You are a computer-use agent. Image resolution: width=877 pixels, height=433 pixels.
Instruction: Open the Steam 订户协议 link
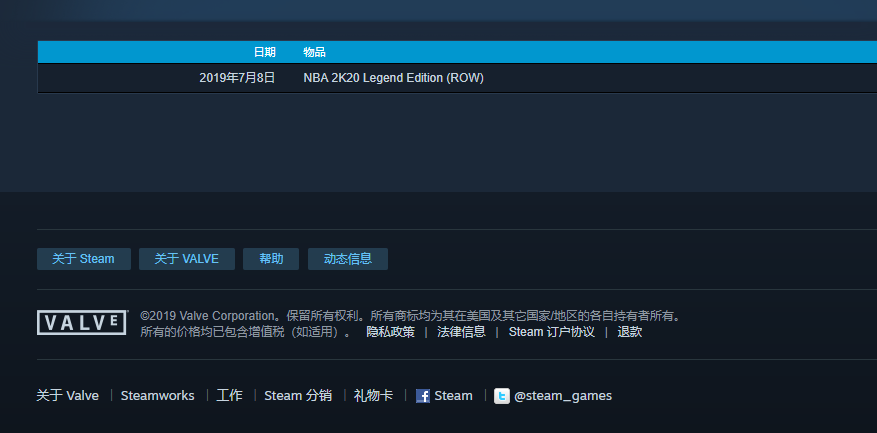pyautogui.click(x=551, y=332)
